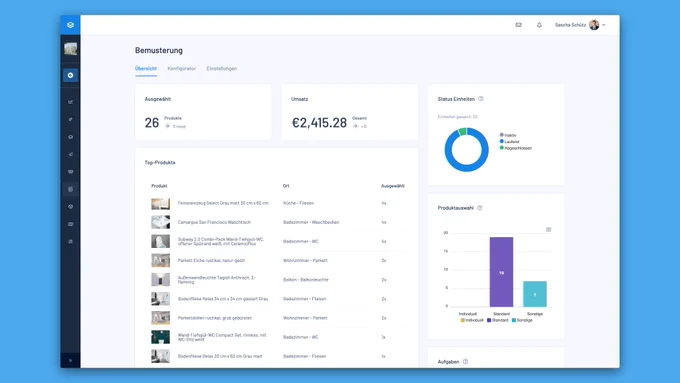The image size is (680, 383).
Task: Open the Parkett Eiche rustikal thumbnail
Action: point(160,260)
